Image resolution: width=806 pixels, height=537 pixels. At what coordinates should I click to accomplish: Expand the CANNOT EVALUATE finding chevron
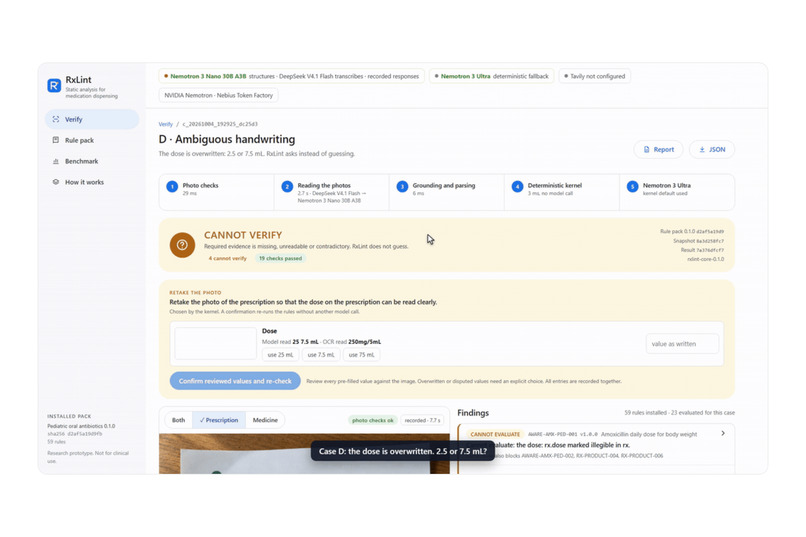(x=723, y=433)
